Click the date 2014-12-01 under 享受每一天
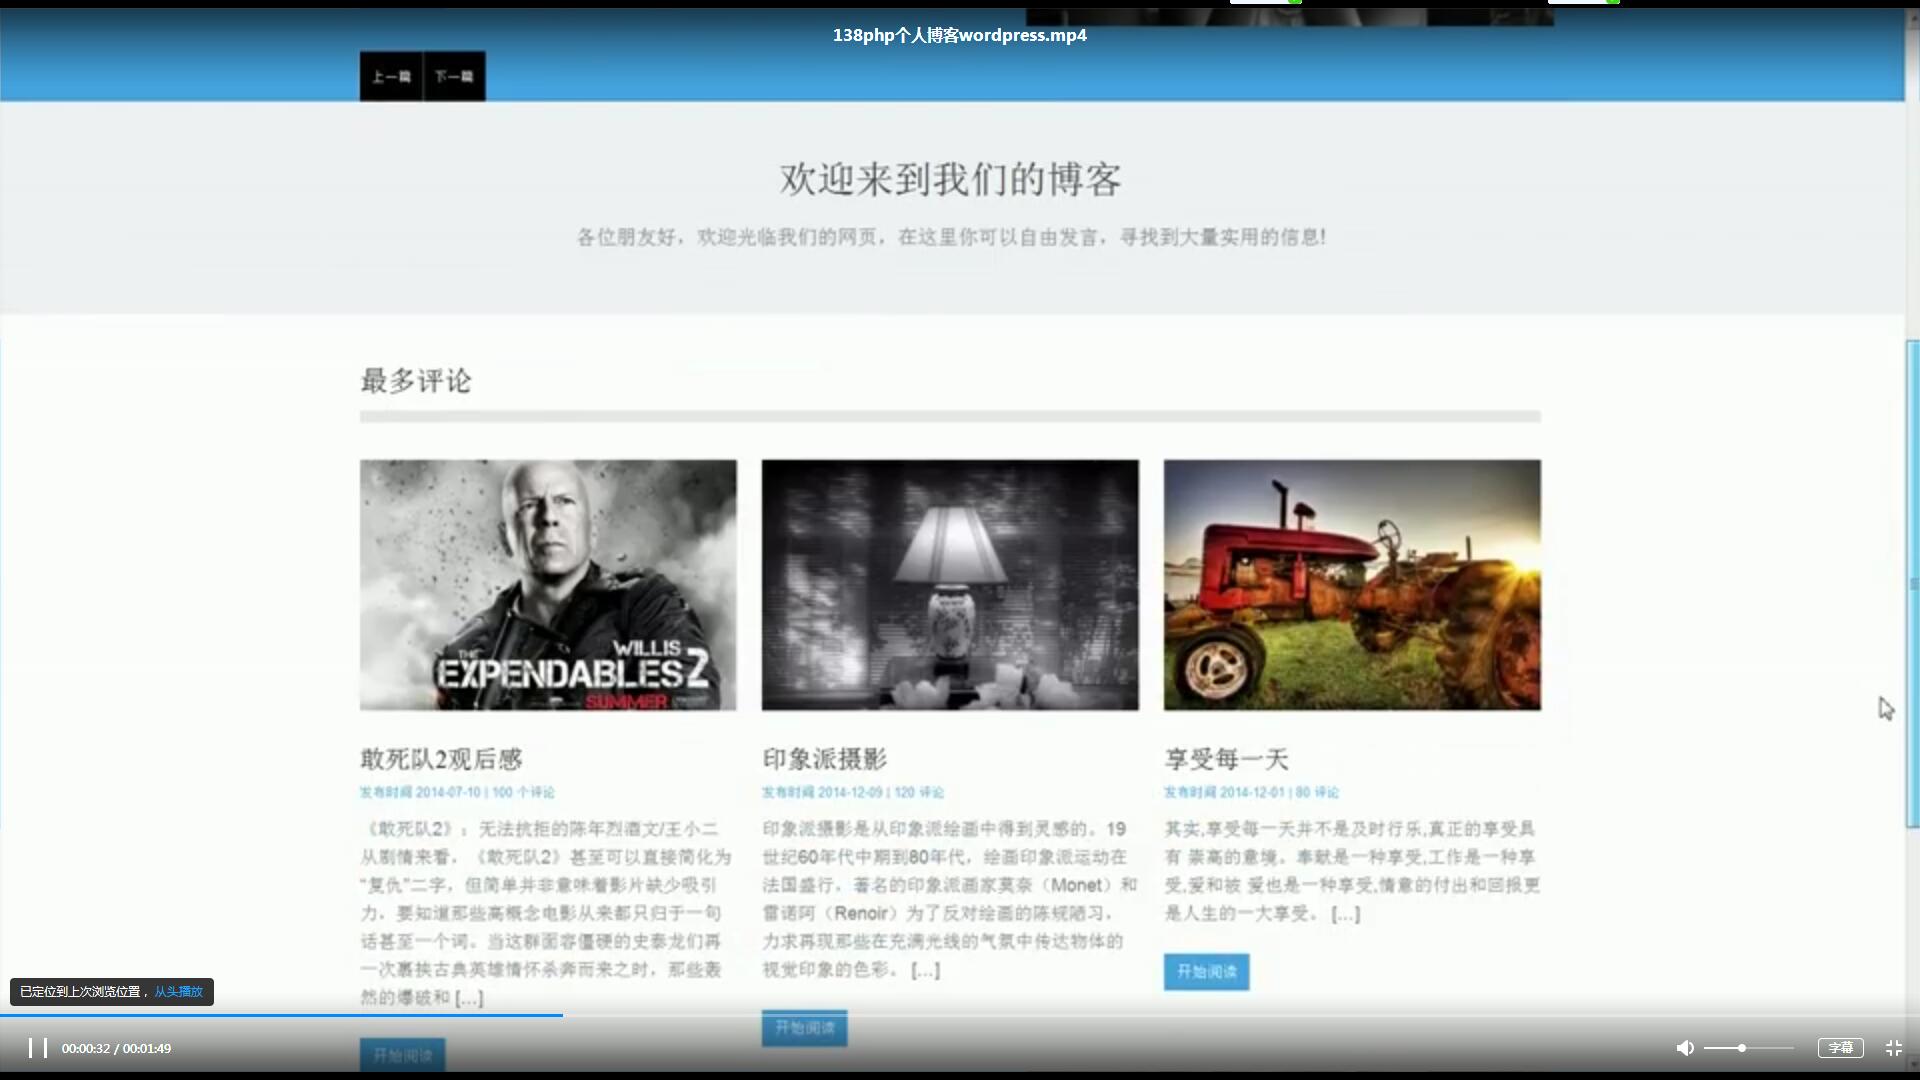 coord(1252,792)
